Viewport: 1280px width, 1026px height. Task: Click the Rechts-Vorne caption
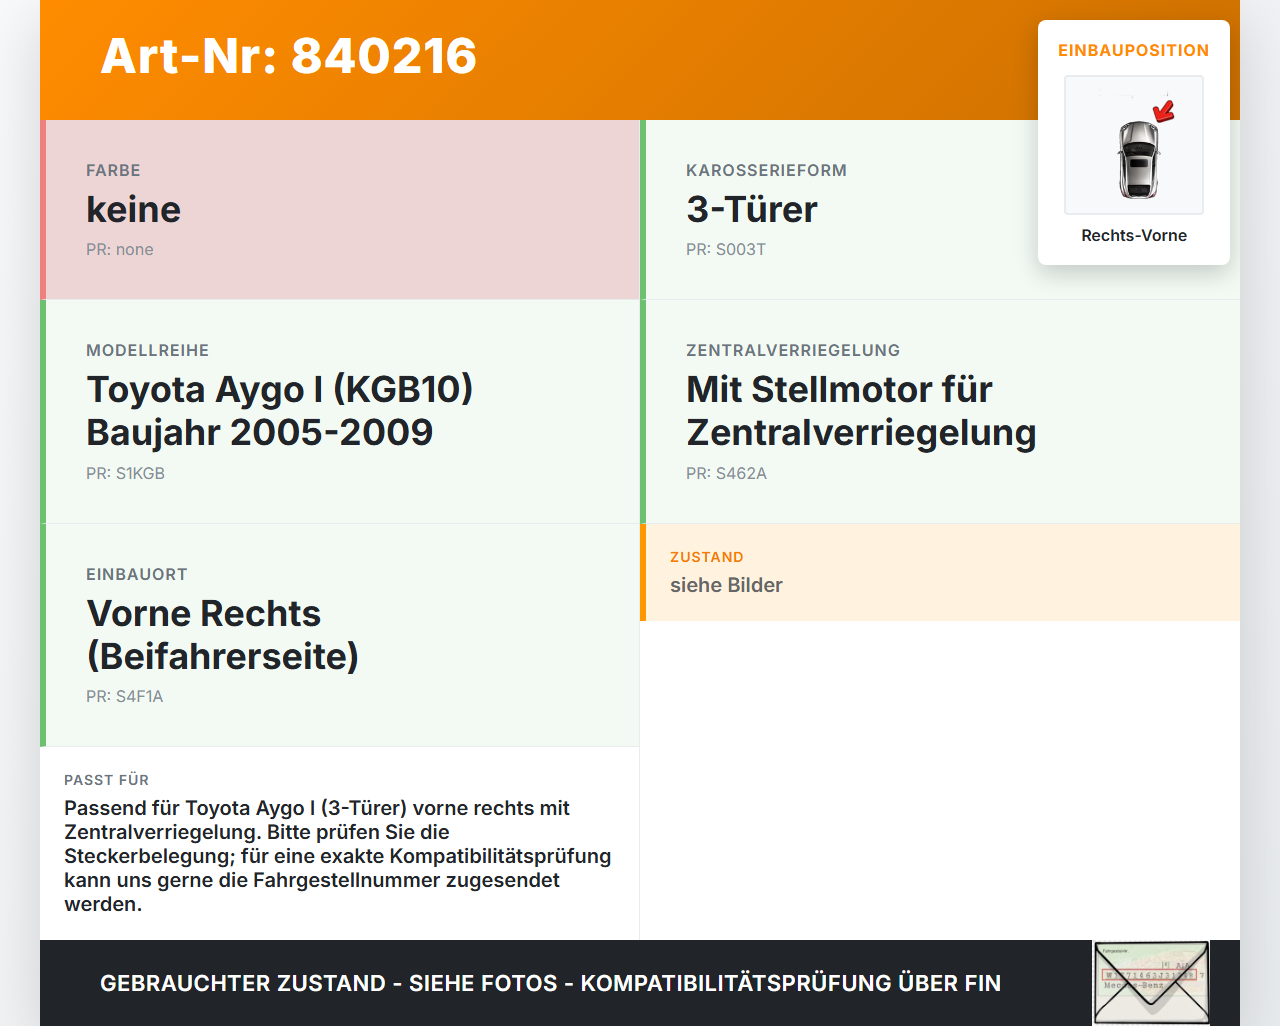[1134, 235]
